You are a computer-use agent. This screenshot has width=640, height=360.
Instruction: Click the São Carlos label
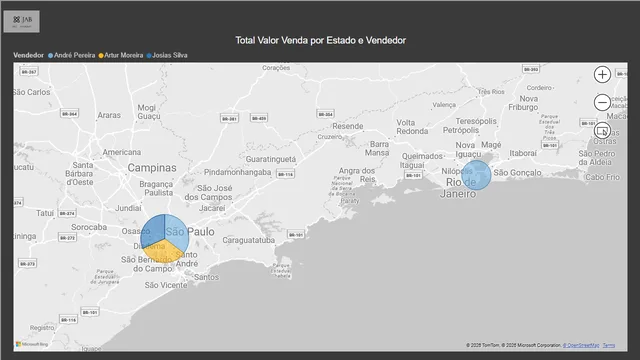(32, 92)
